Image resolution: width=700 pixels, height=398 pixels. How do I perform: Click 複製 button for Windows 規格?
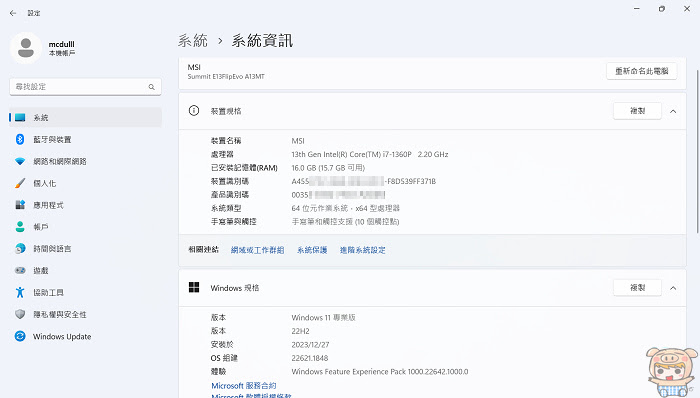637,288
